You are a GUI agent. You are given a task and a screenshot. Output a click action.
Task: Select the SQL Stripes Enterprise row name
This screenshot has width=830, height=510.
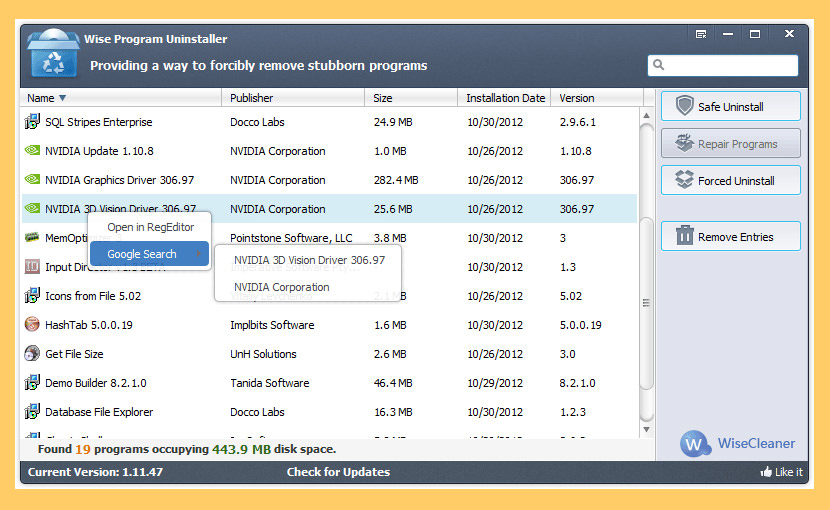click(98, 122)
